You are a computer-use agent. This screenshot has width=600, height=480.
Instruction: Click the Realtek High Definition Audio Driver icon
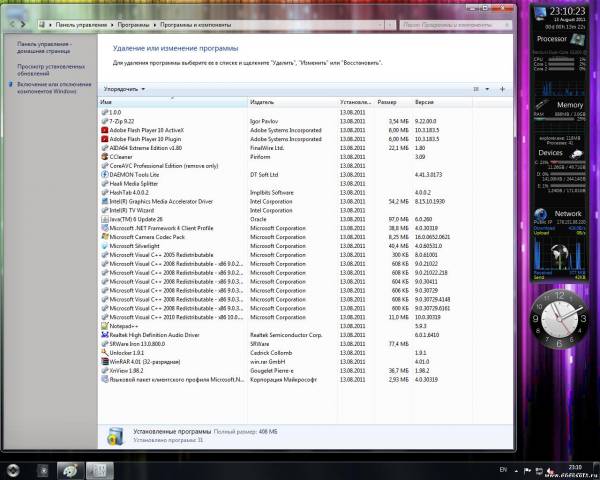104,335
